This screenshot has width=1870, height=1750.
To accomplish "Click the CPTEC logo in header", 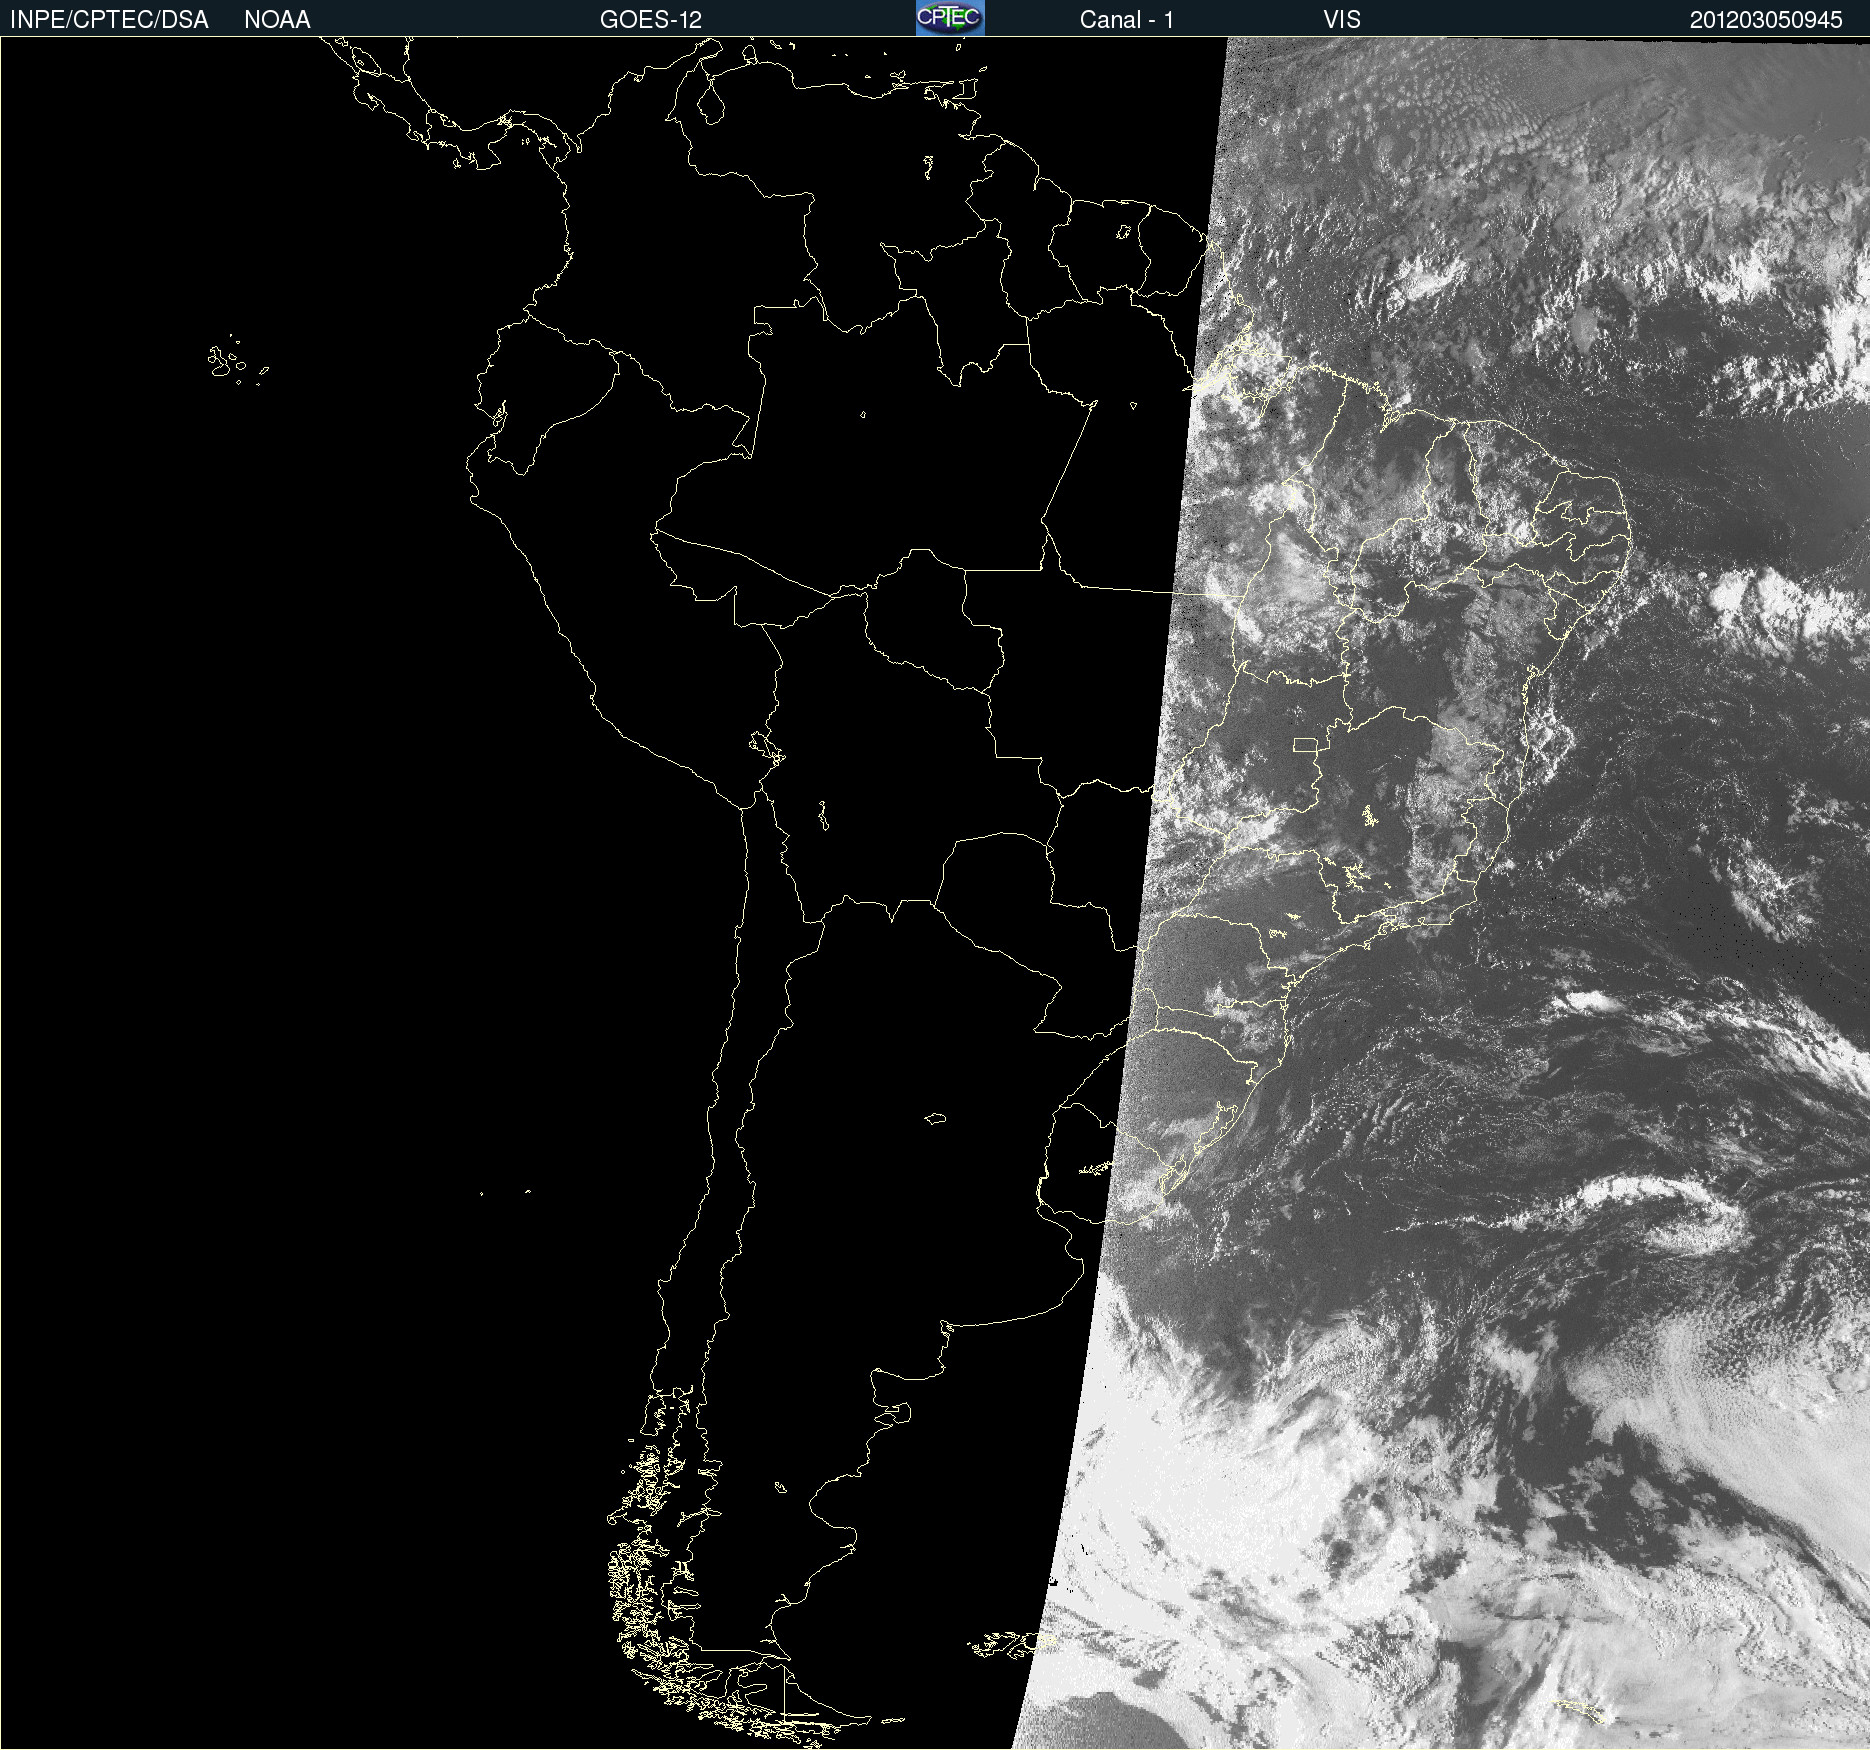I will 950,18.
